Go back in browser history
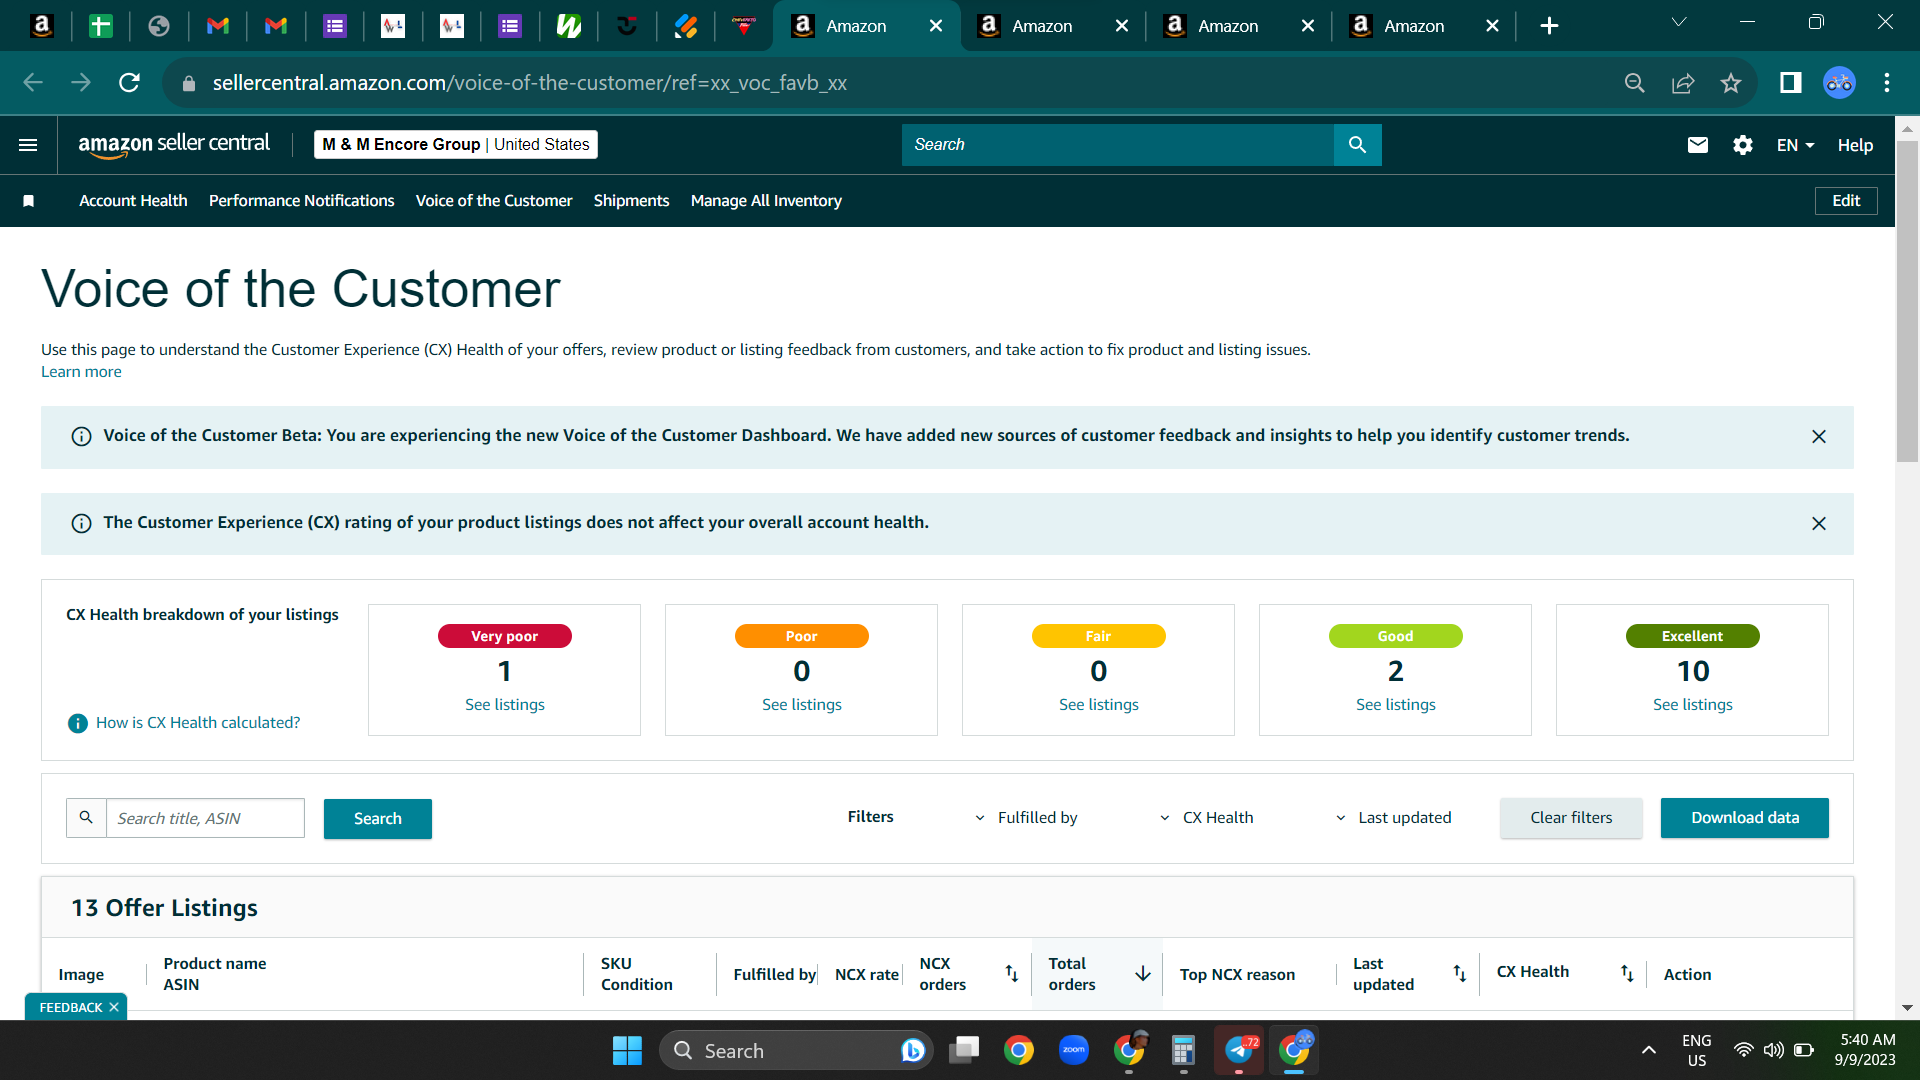Viewport: 1920px width, 1080px height. click(33, 83)
